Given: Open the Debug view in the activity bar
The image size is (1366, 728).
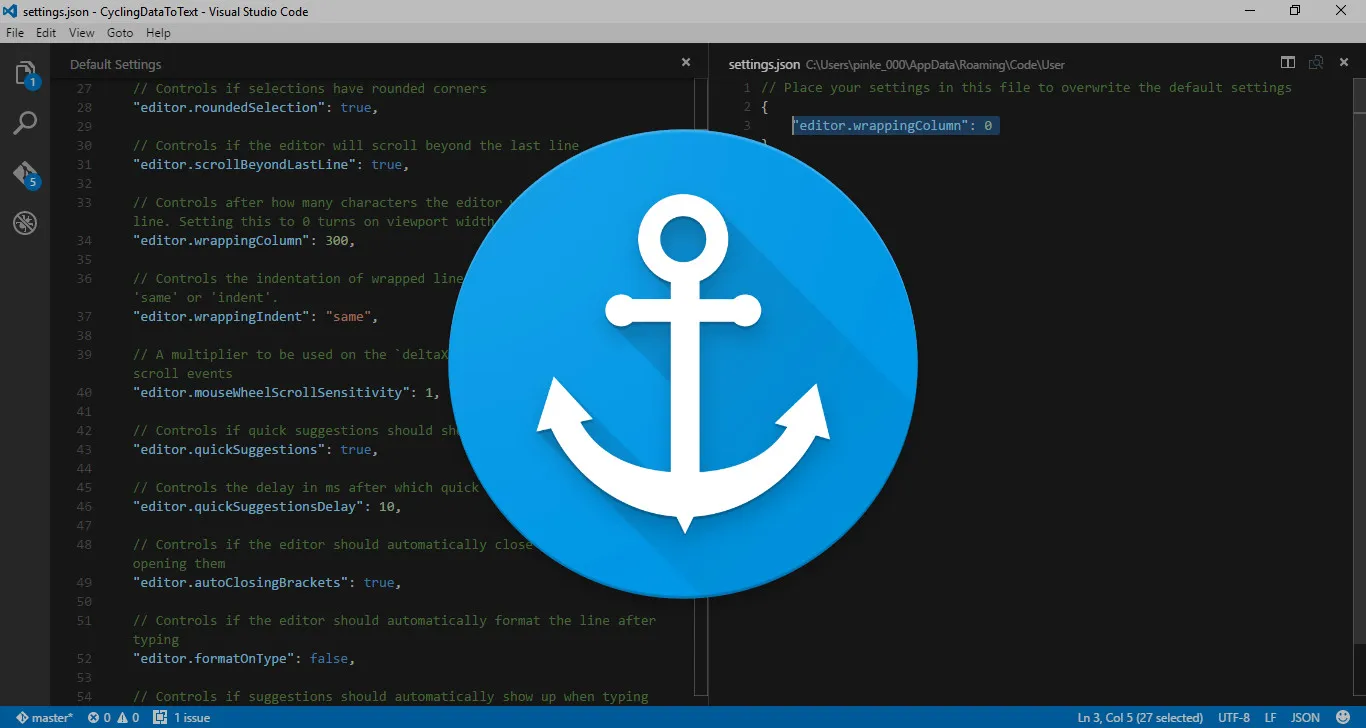Looking at the screenshot, I should pyautogui.click(x=25, y=222).
